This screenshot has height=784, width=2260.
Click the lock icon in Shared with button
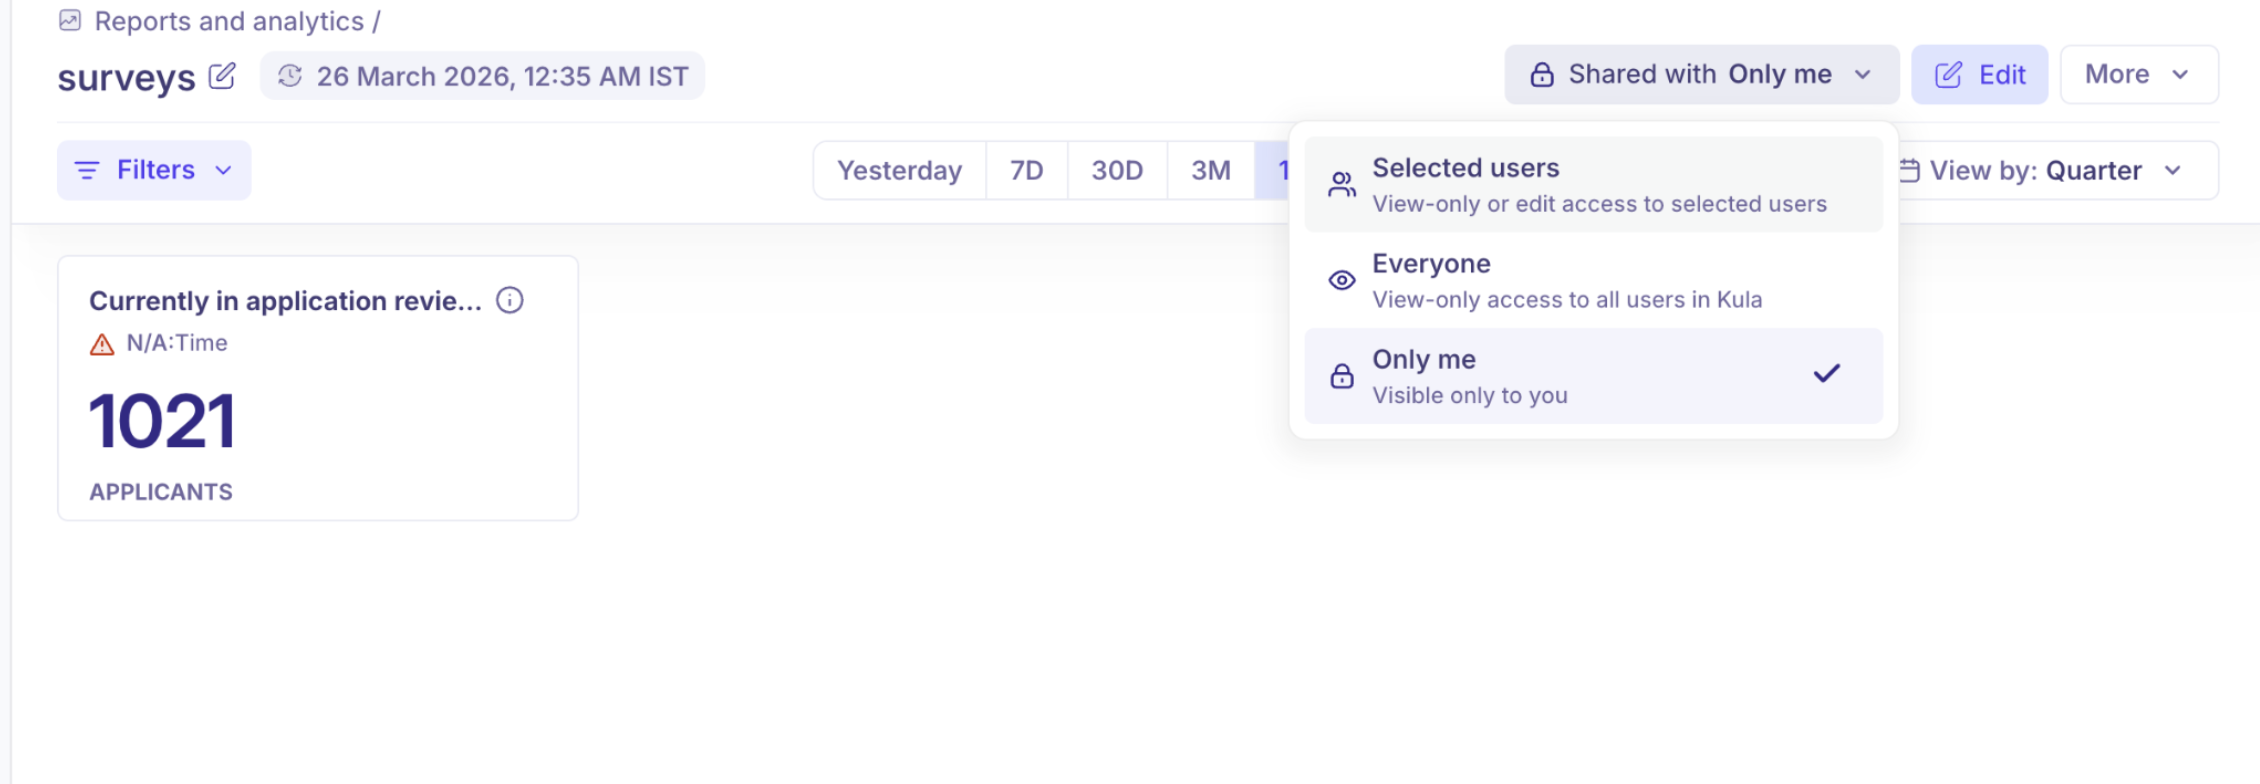pos(1542,75)
